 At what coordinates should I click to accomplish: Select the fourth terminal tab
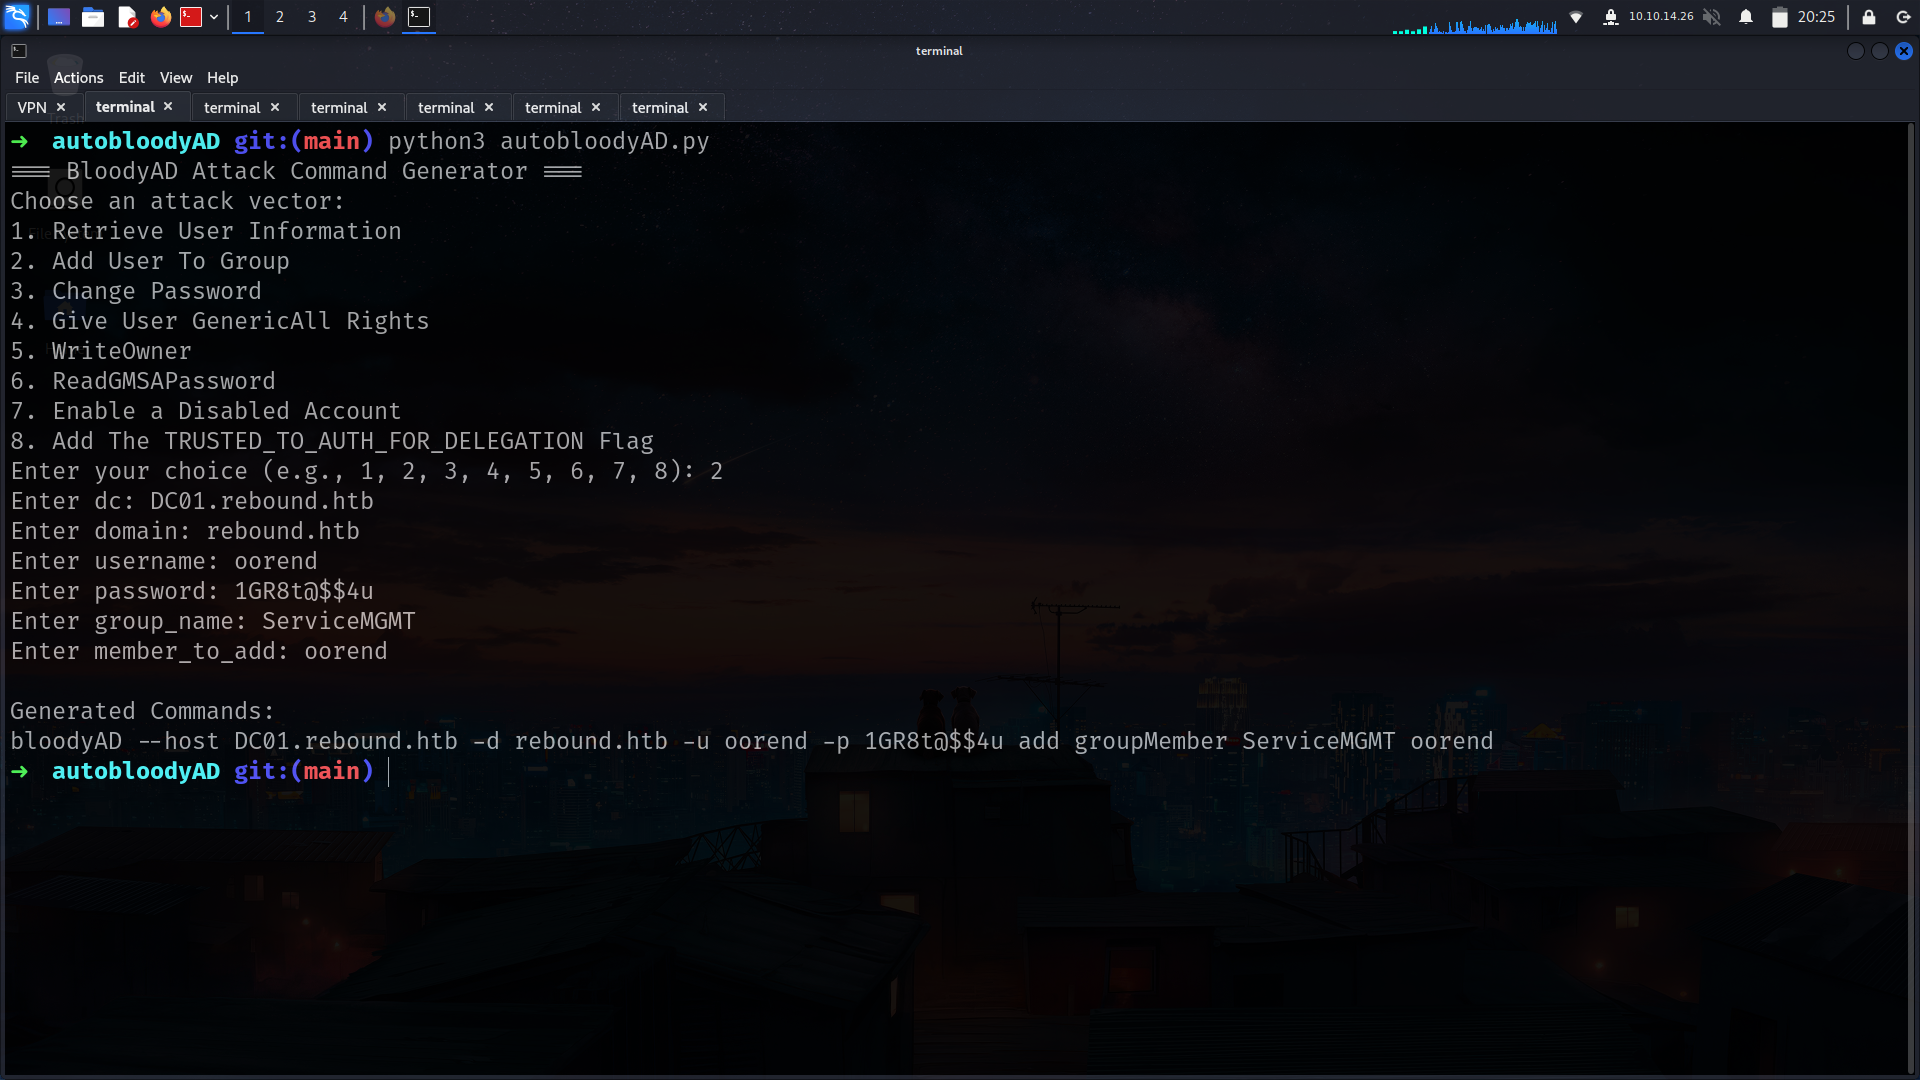(339, 107)
